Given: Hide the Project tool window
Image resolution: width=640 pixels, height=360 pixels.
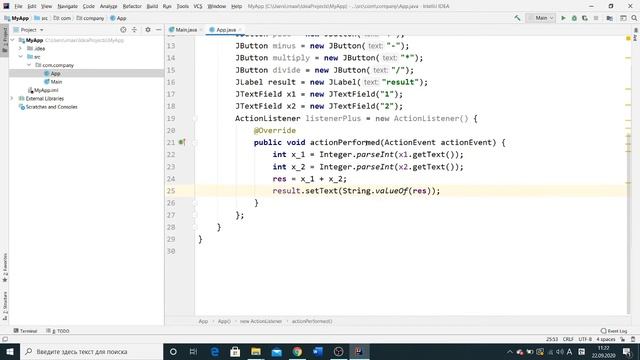Looking at the screenshot, I should coord(158,30).
